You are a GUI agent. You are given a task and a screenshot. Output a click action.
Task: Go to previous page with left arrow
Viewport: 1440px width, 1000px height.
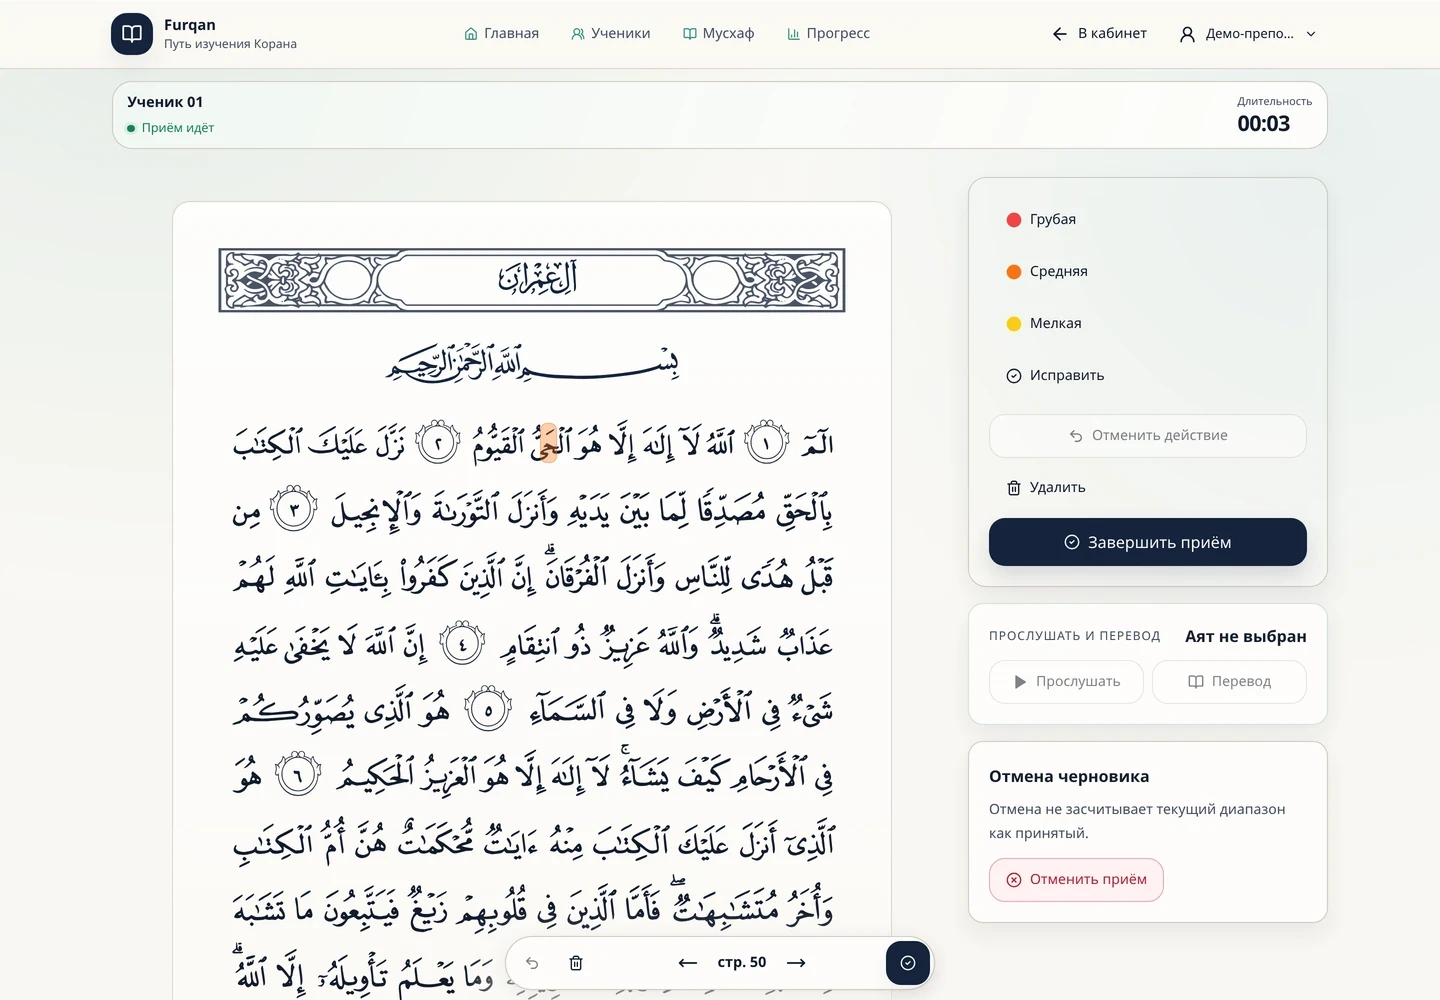tap(687, 963)
